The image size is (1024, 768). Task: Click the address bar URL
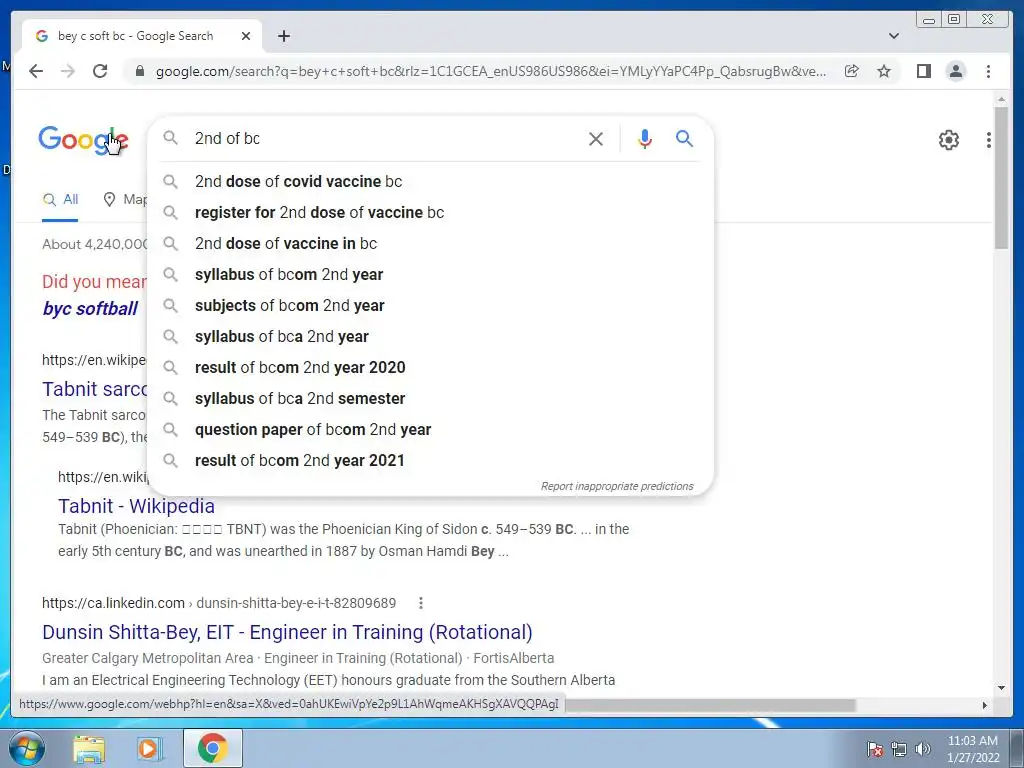pos(491,71)
